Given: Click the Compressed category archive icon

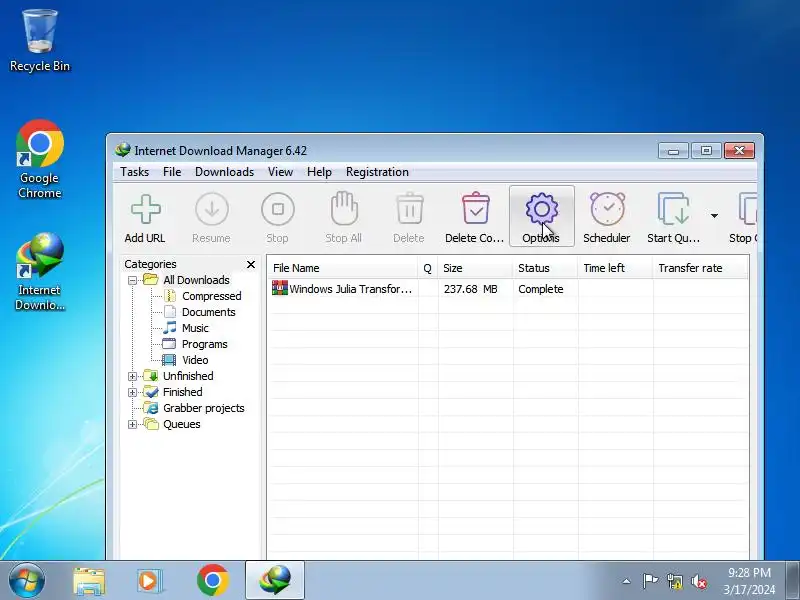Looking at the screenshot, I should coord(170,296).
